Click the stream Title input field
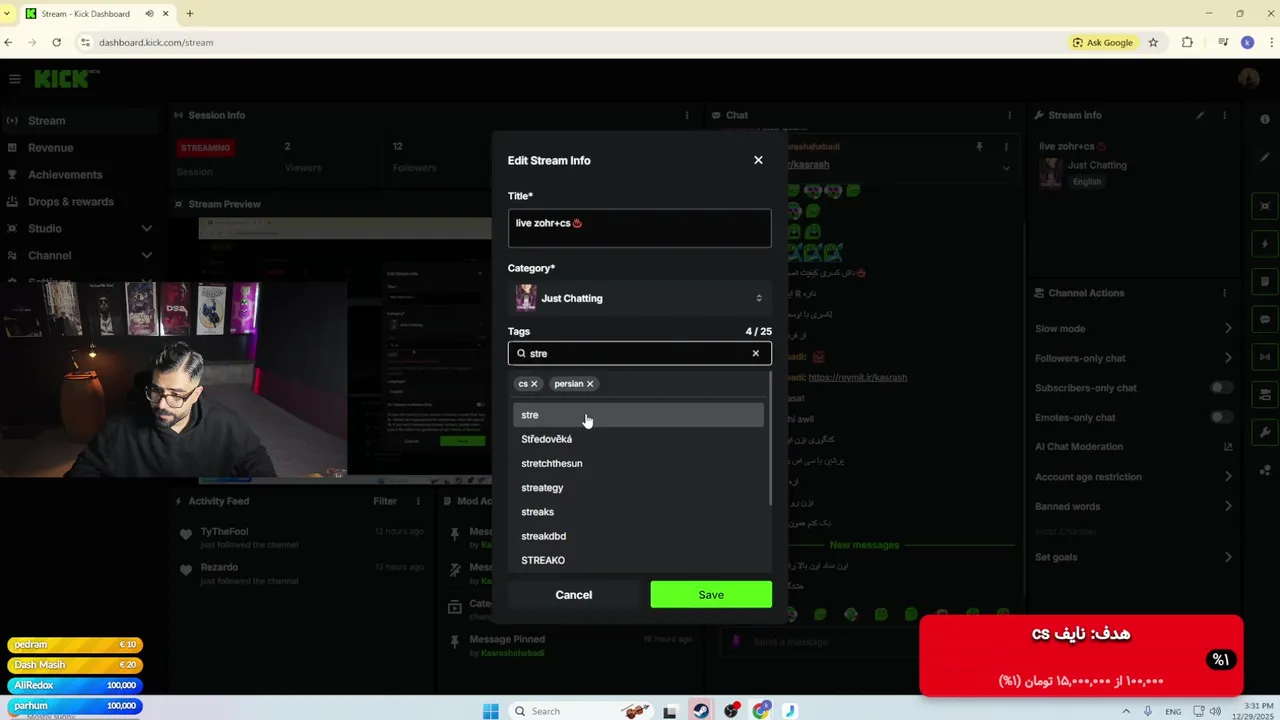 (639, 228)
